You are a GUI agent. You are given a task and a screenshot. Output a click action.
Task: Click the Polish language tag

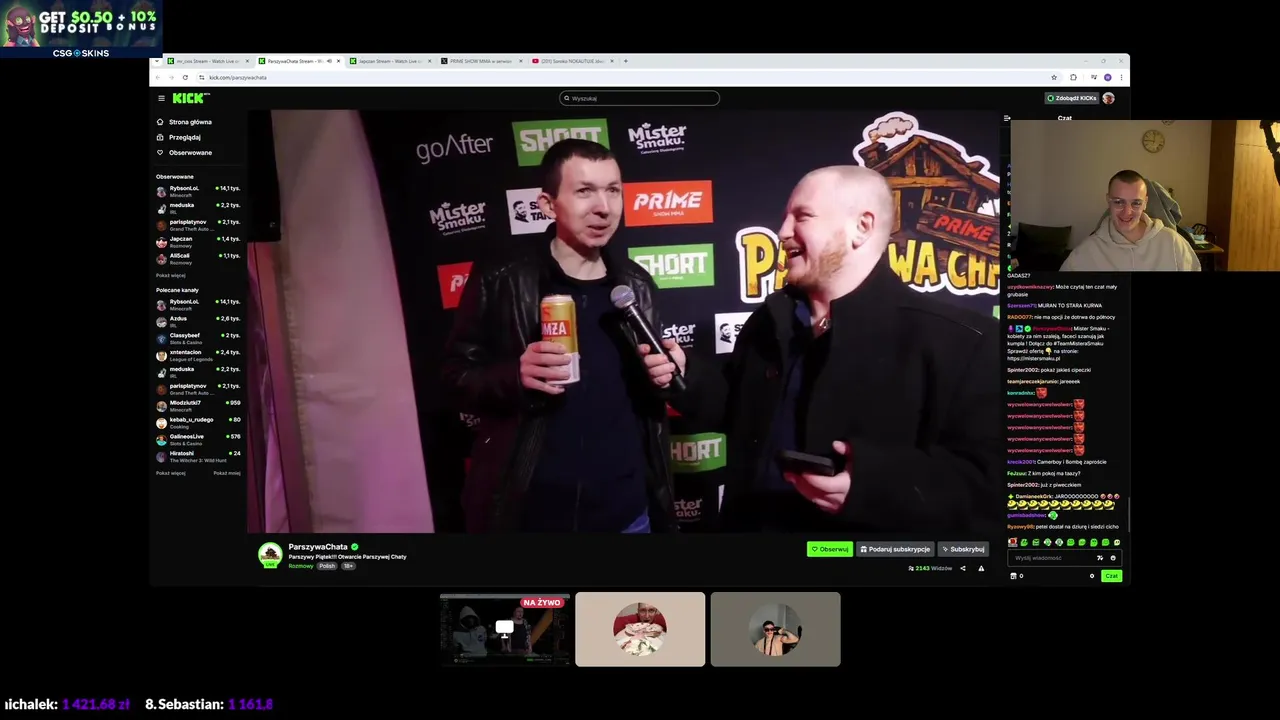coord(327,566)
